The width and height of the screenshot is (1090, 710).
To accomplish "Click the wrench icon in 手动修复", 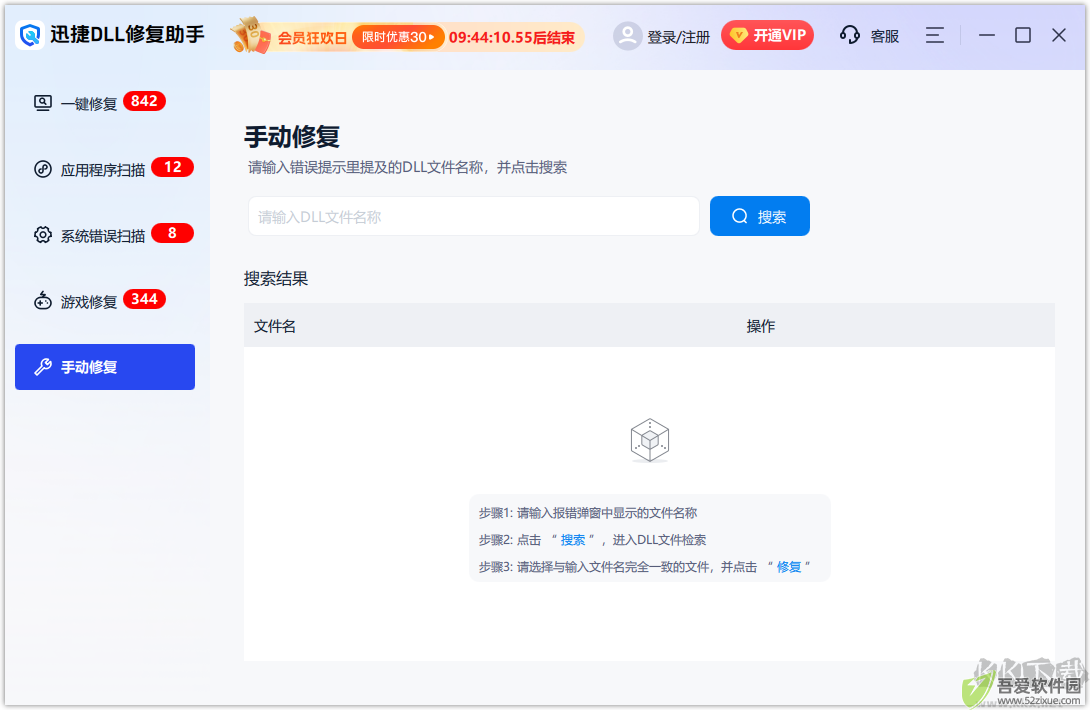I will [x=43, y=367].
